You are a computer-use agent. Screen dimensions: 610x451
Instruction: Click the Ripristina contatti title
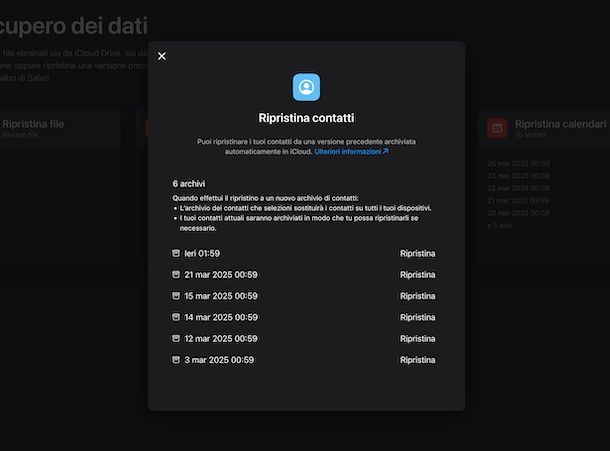click(306, 118)
